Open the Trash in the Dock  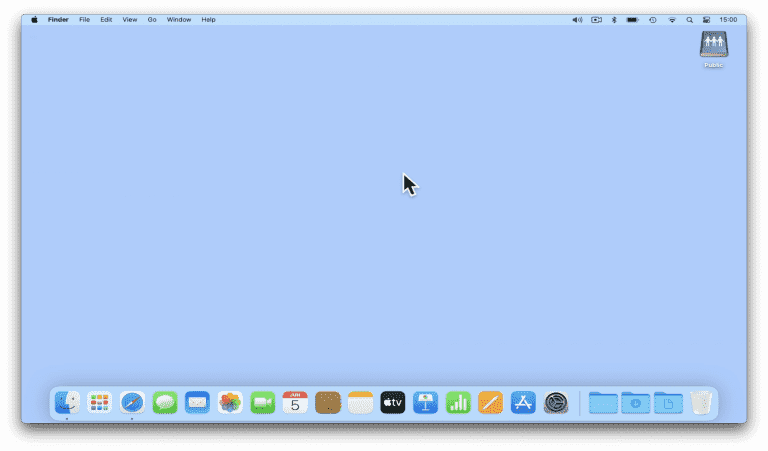pos(701,402)
